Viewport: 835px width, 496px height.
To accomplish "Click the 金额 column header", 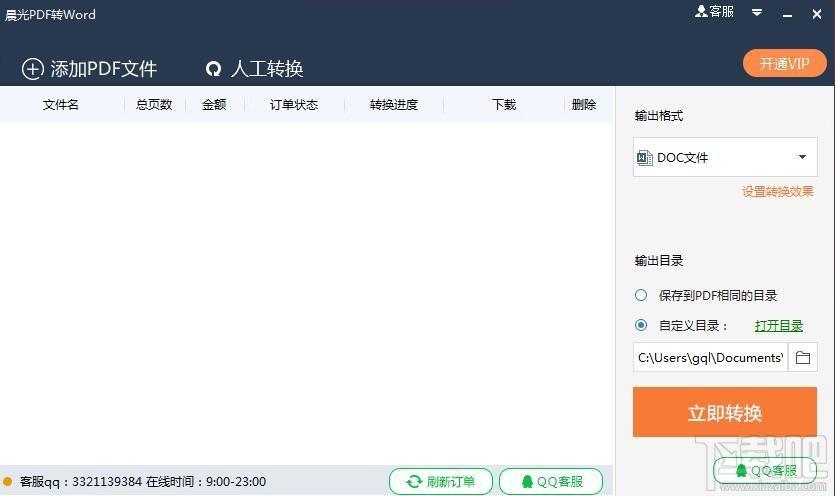I will [214, 104].
